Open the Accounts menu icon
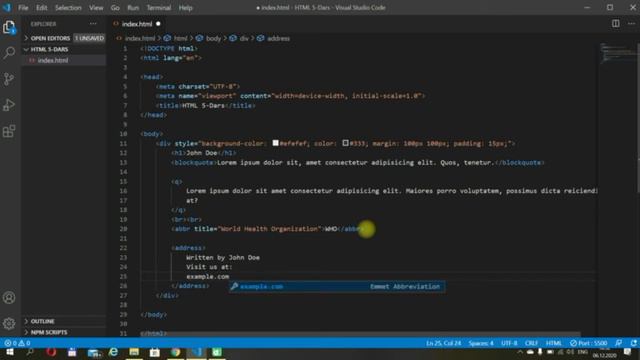This screenshot has width=640, height=360. (x=9, y=298)
